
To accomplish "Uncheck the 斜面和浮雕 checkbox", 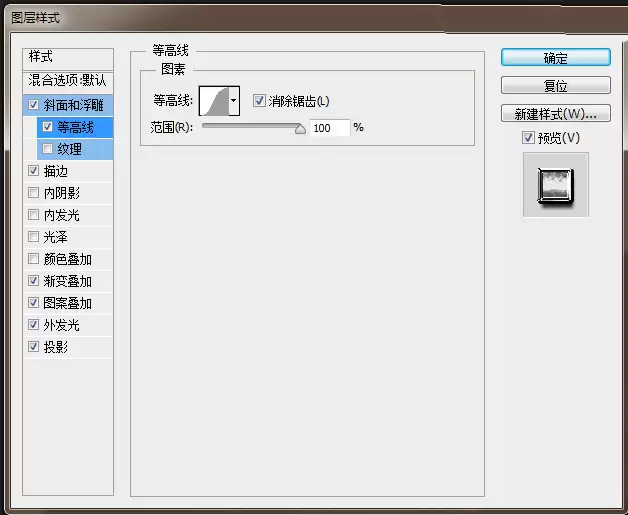I will tap(33, 105).
